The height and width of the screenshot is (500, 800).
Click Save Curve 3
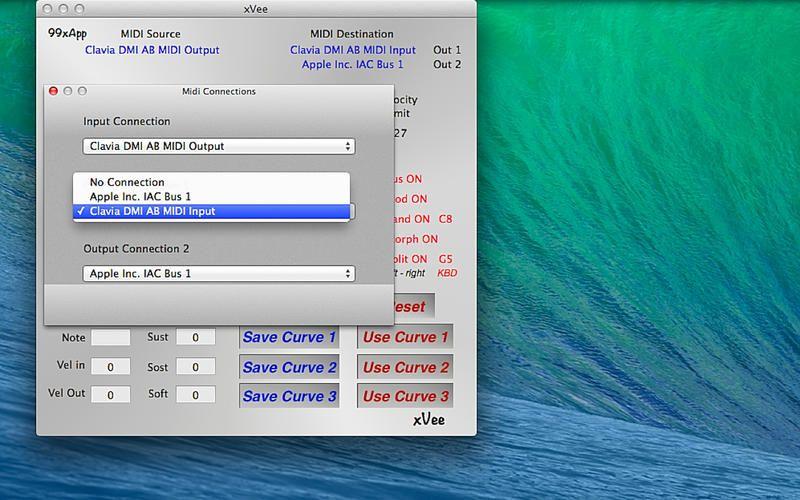click(x=290, y=396)
